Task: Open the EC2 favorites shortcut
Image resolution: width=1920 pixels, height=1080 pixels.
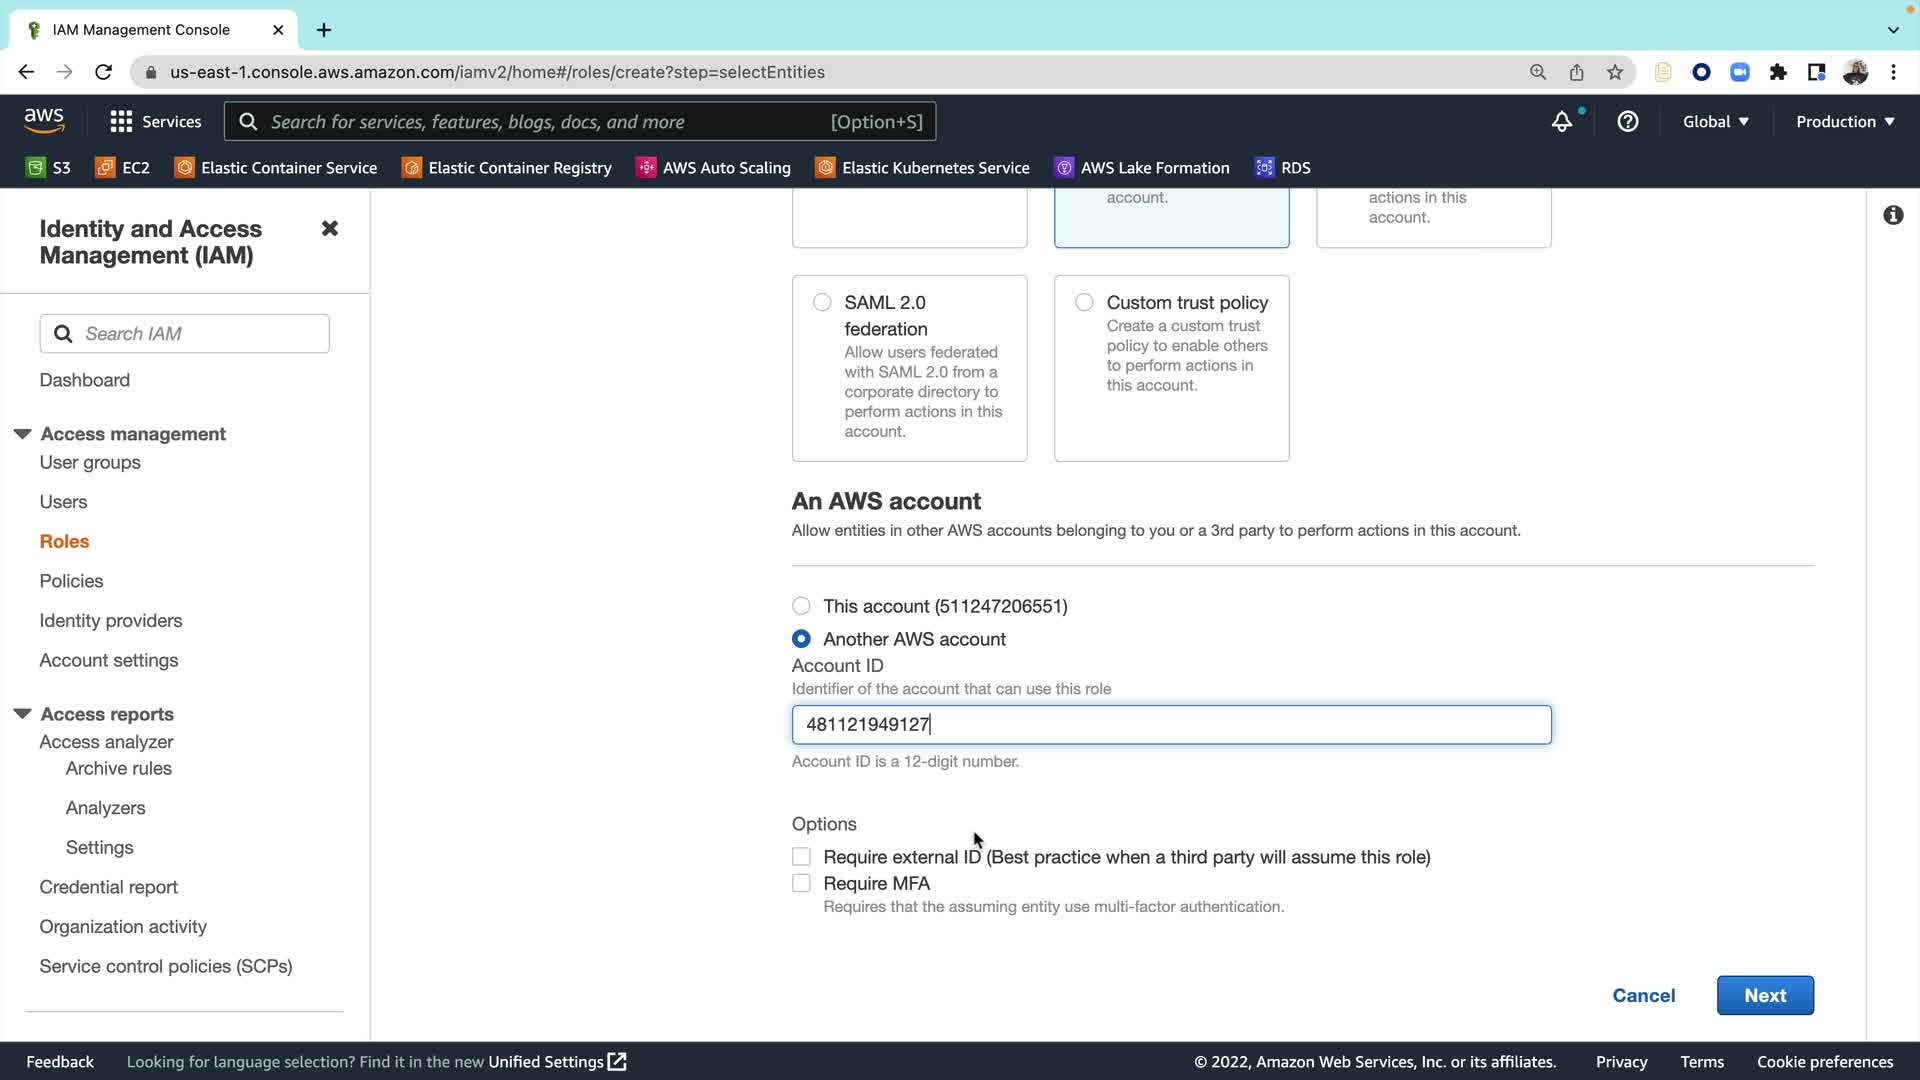Action: tap(122, 168)
